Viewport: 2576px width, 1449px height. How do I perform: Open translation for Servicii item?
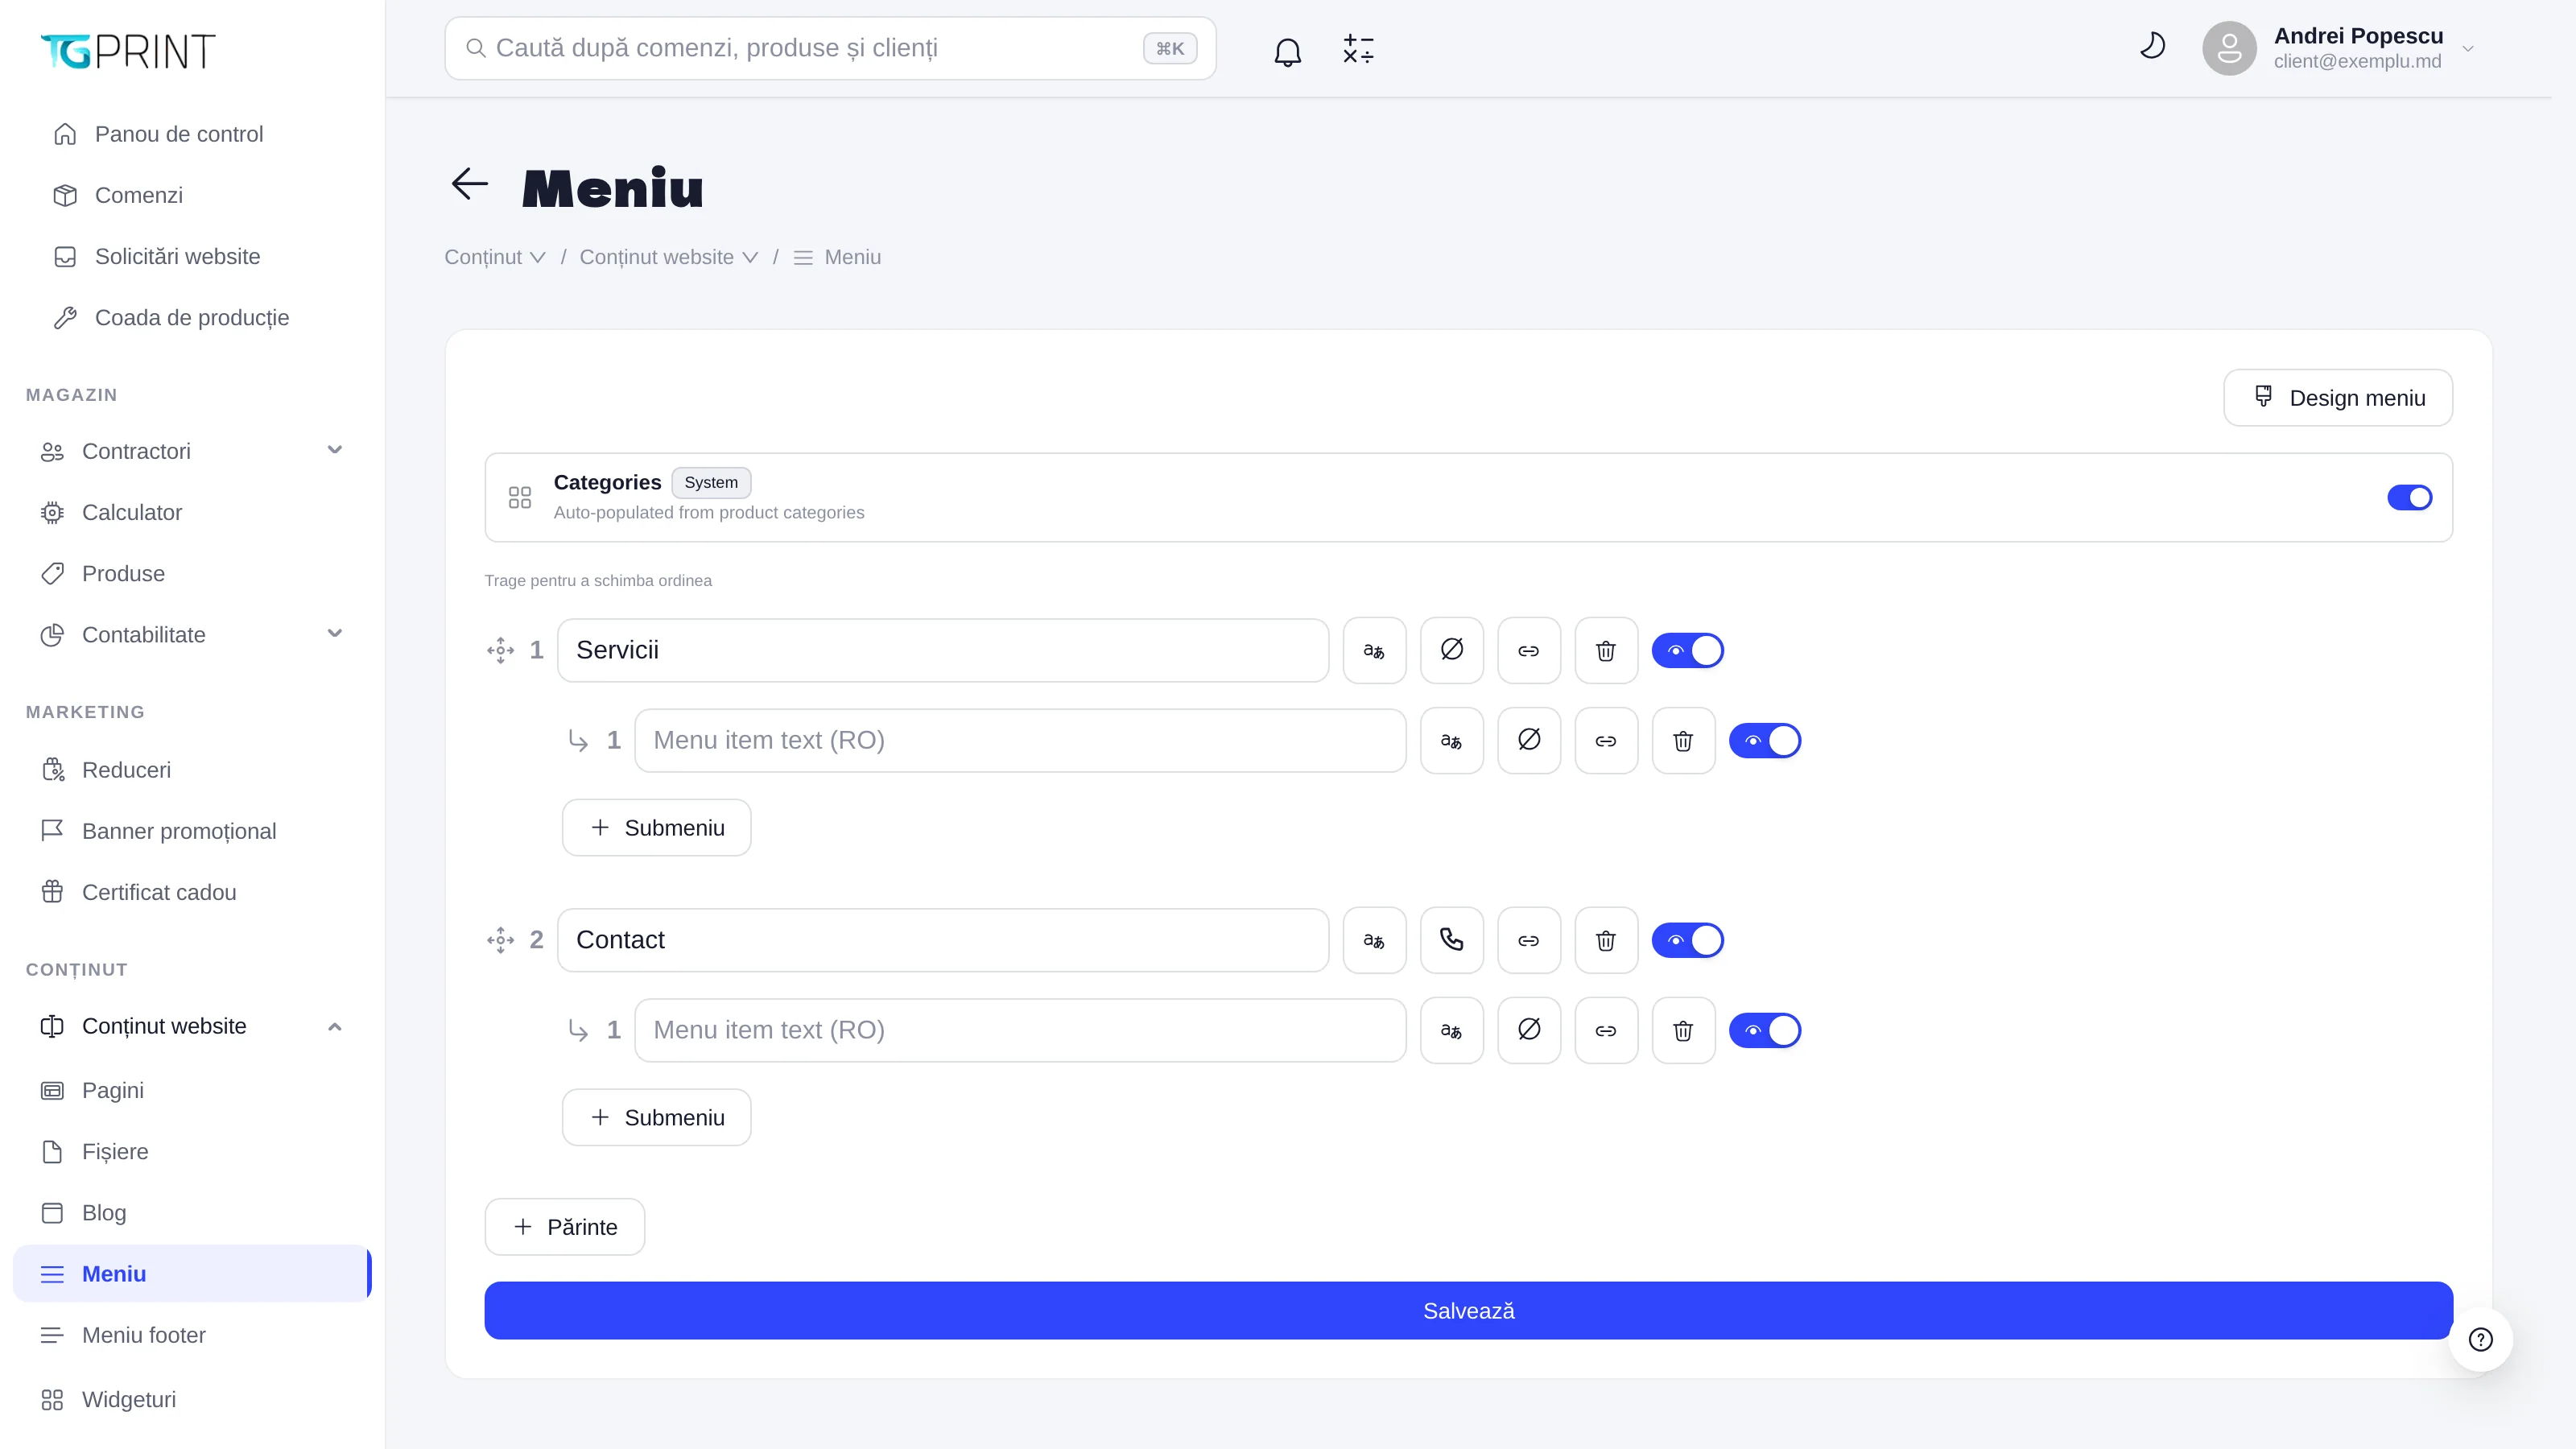[1374, 650]
